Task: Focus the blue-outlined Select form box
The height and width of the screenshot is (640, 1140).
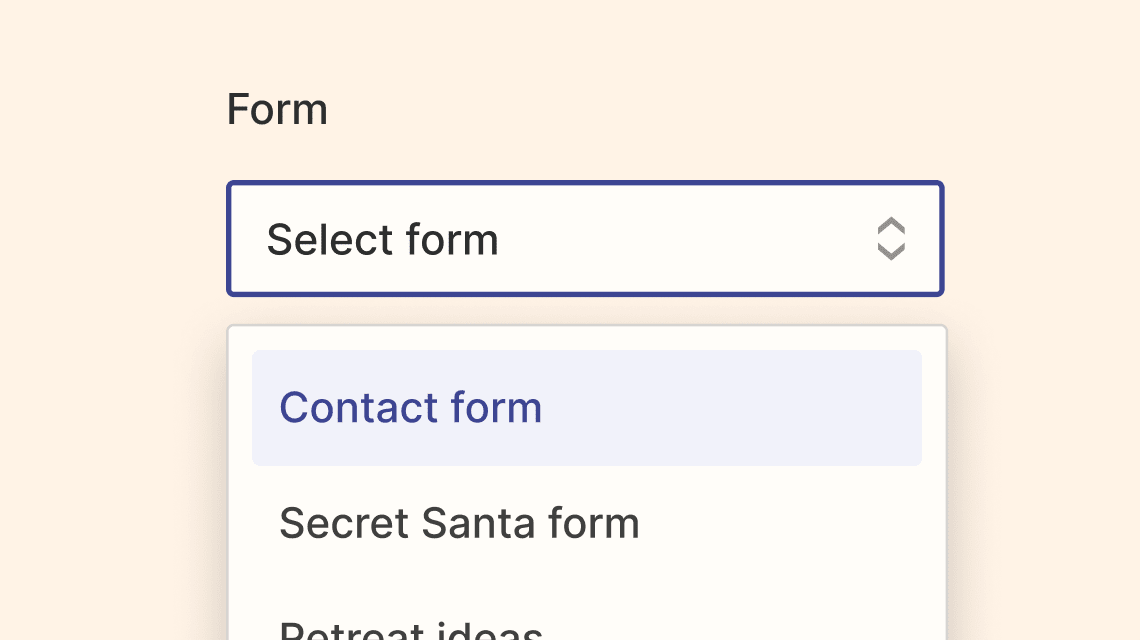Action: [585, 239]
